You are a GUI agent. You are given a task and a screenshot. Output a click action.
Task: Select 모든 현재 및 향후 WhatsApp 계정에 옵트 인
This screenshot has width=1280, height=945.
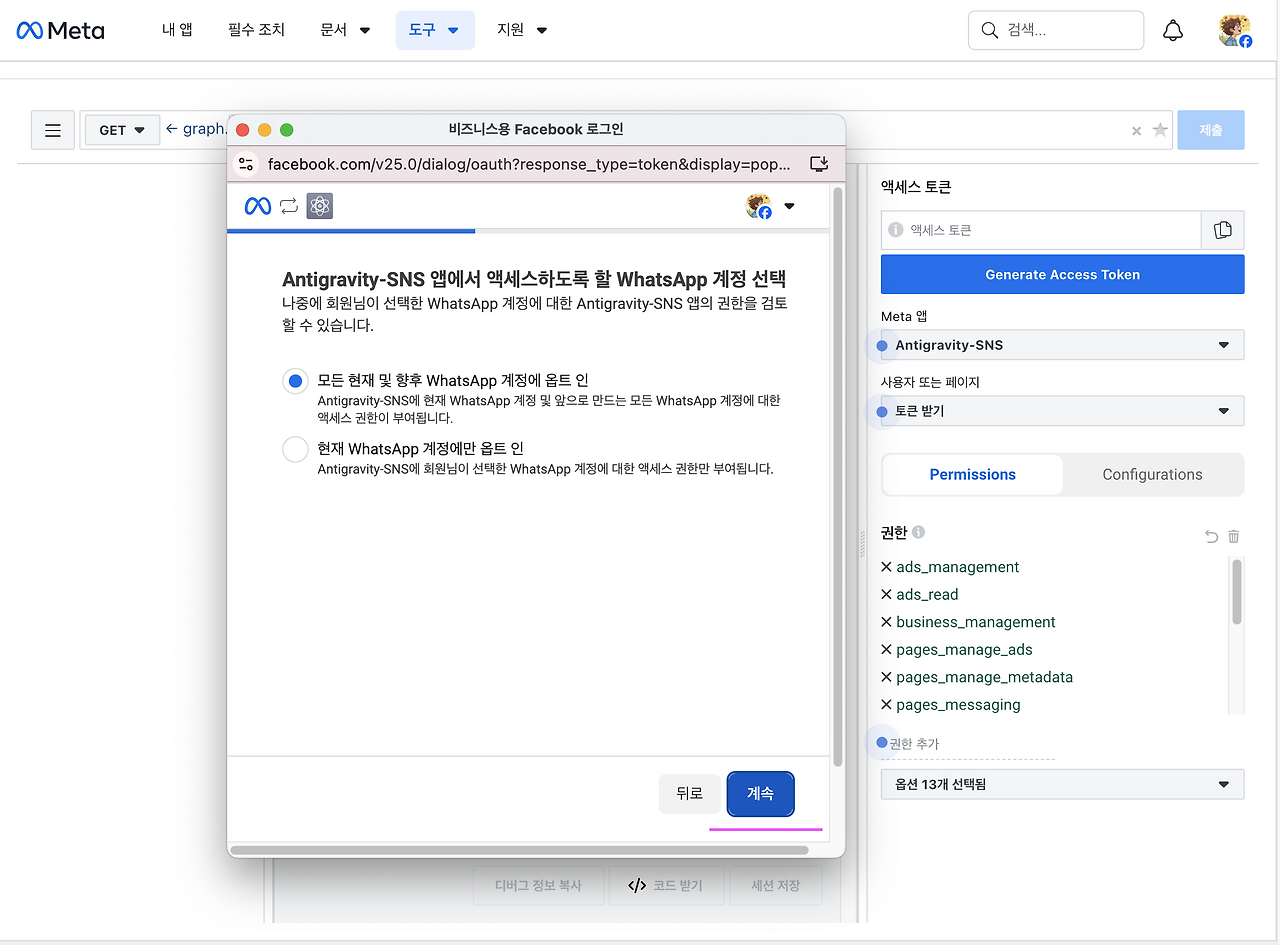295,381
